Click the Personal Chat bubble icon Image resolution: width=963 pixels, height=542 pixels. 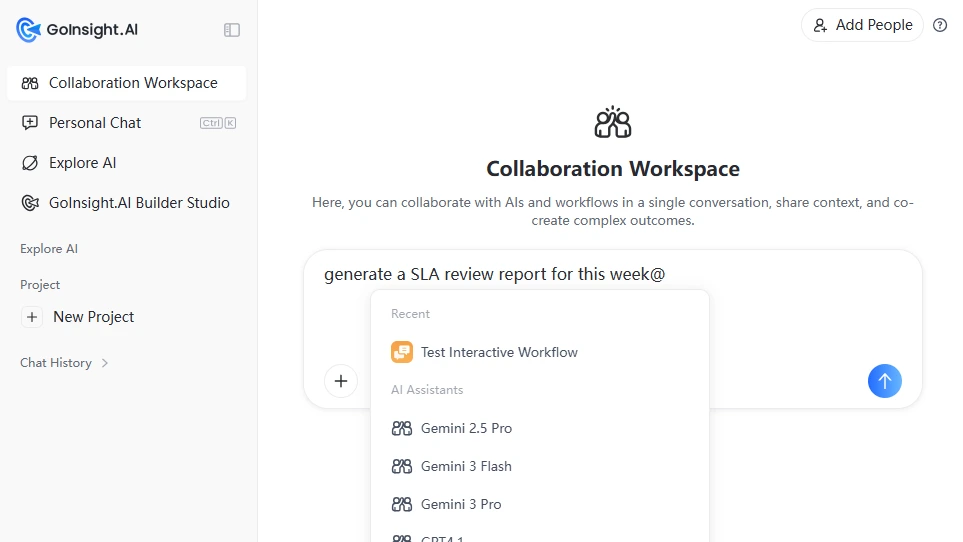(30, 123)
